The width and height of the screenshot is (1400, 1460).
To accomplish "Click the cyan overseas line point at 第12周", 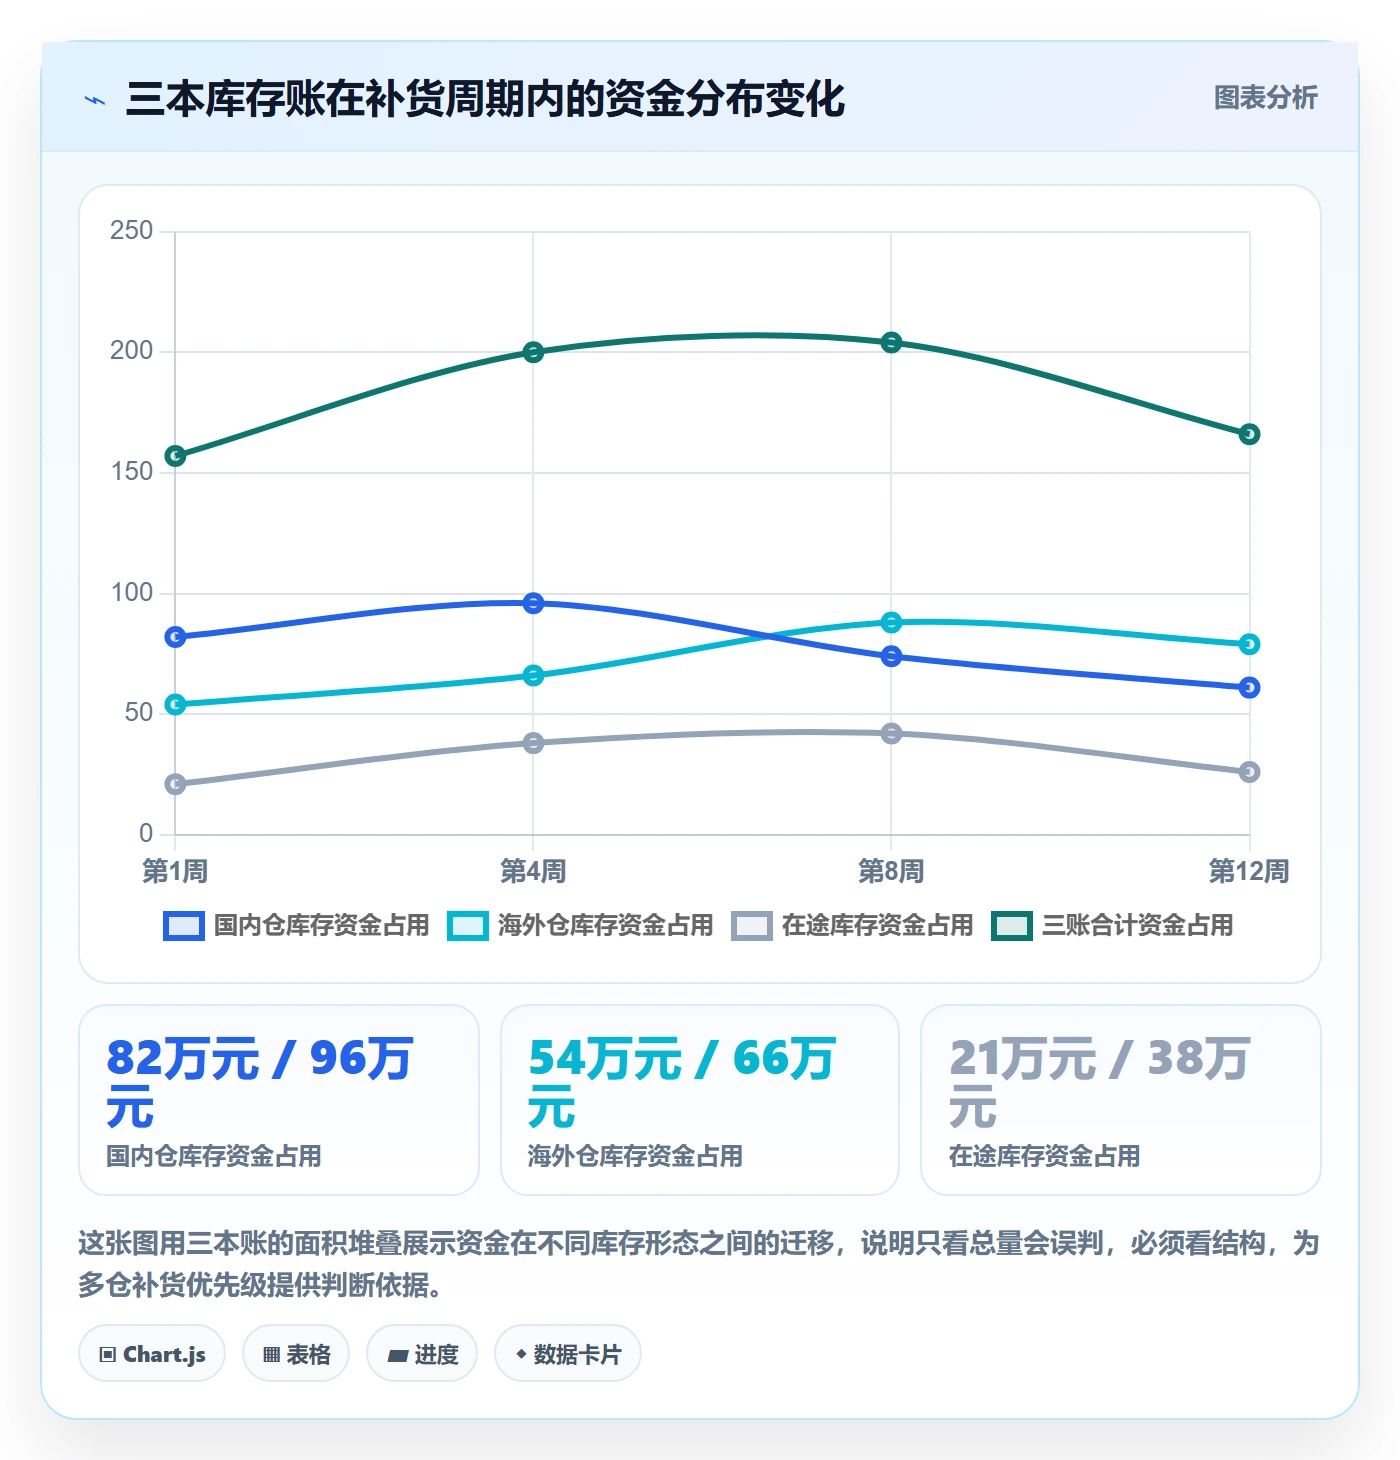I will tap(1249, 644).
